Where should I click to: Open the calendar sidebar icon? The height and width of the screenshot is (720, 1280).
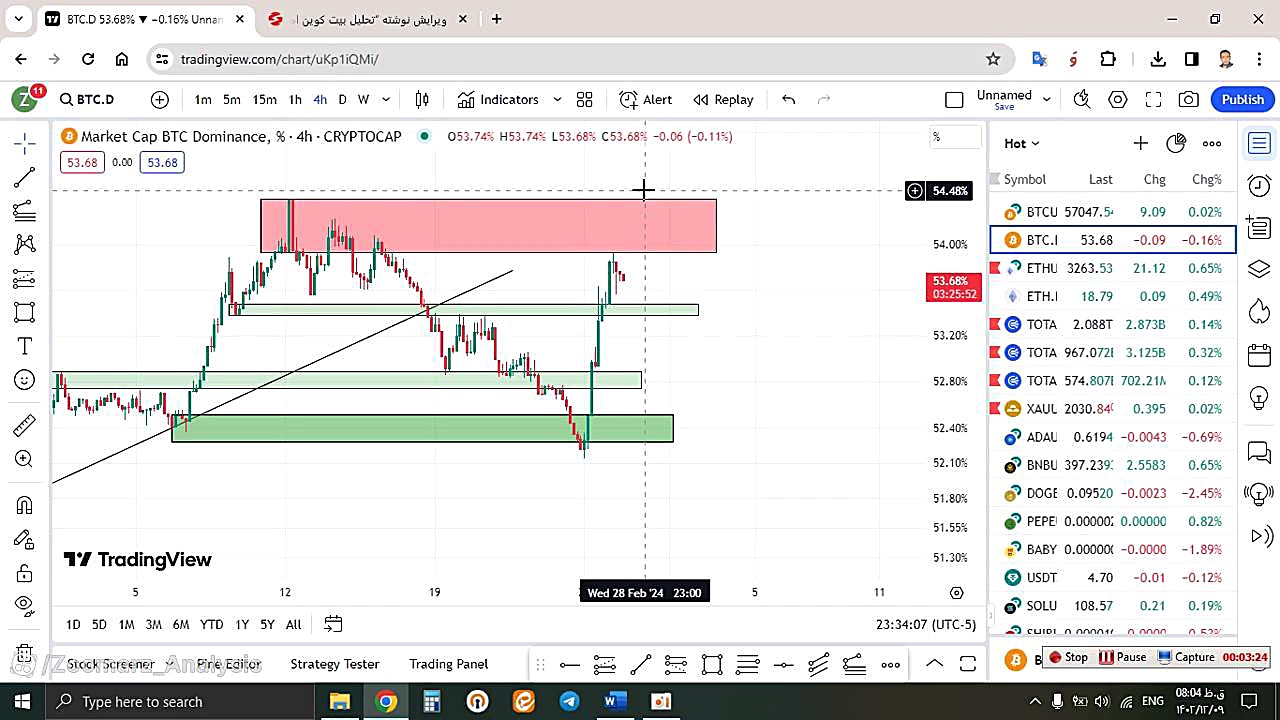coord(1259,355)
